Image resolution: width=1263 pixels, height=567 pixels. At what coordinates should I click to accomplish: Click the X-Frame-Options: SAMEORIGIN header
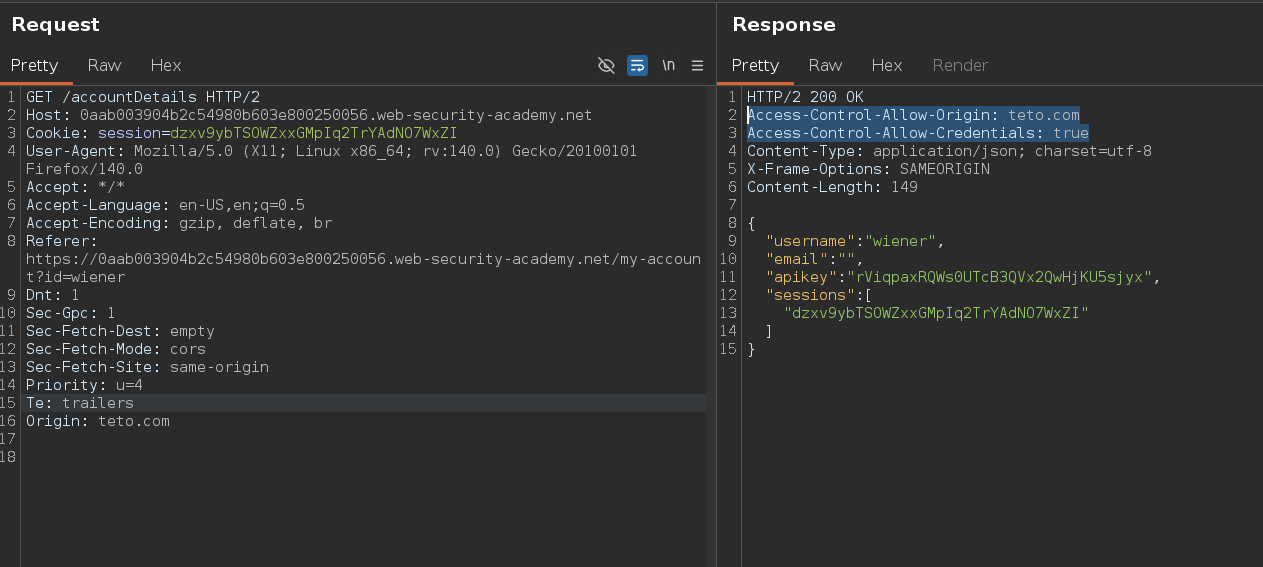tap(868, 169)
